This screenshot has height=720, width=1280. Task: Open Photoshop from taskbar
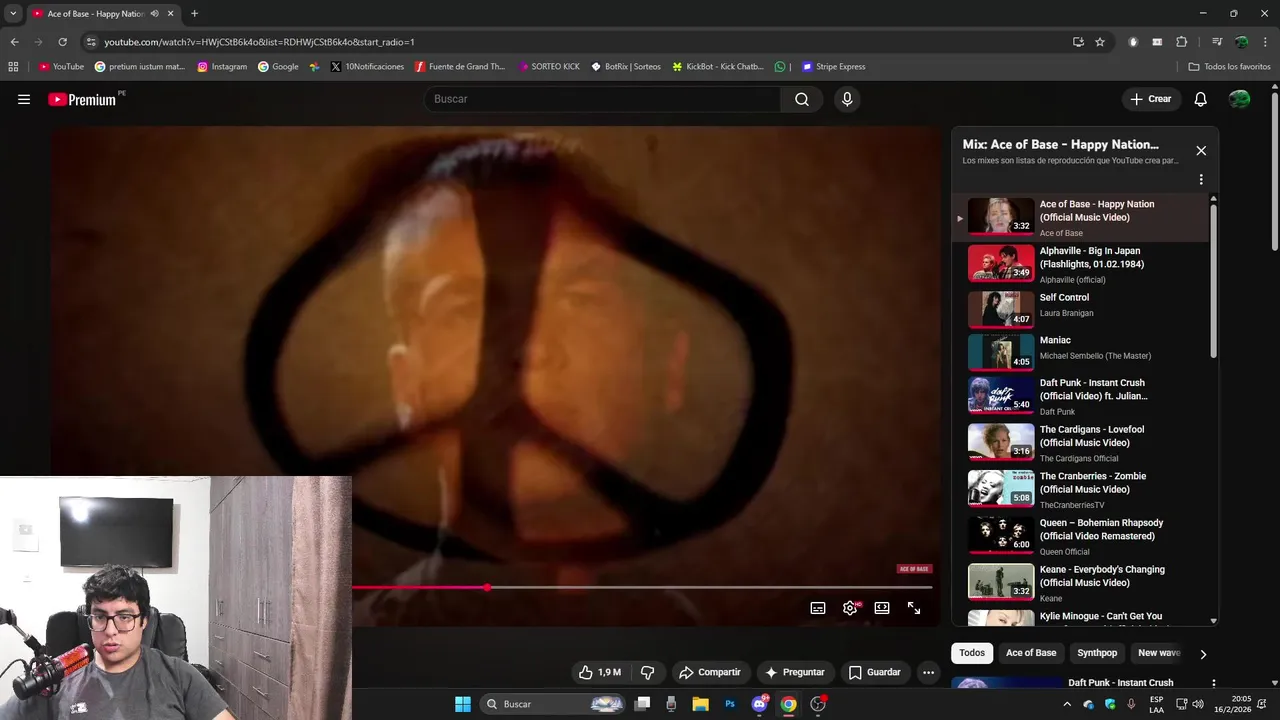(x=730, y=704)
